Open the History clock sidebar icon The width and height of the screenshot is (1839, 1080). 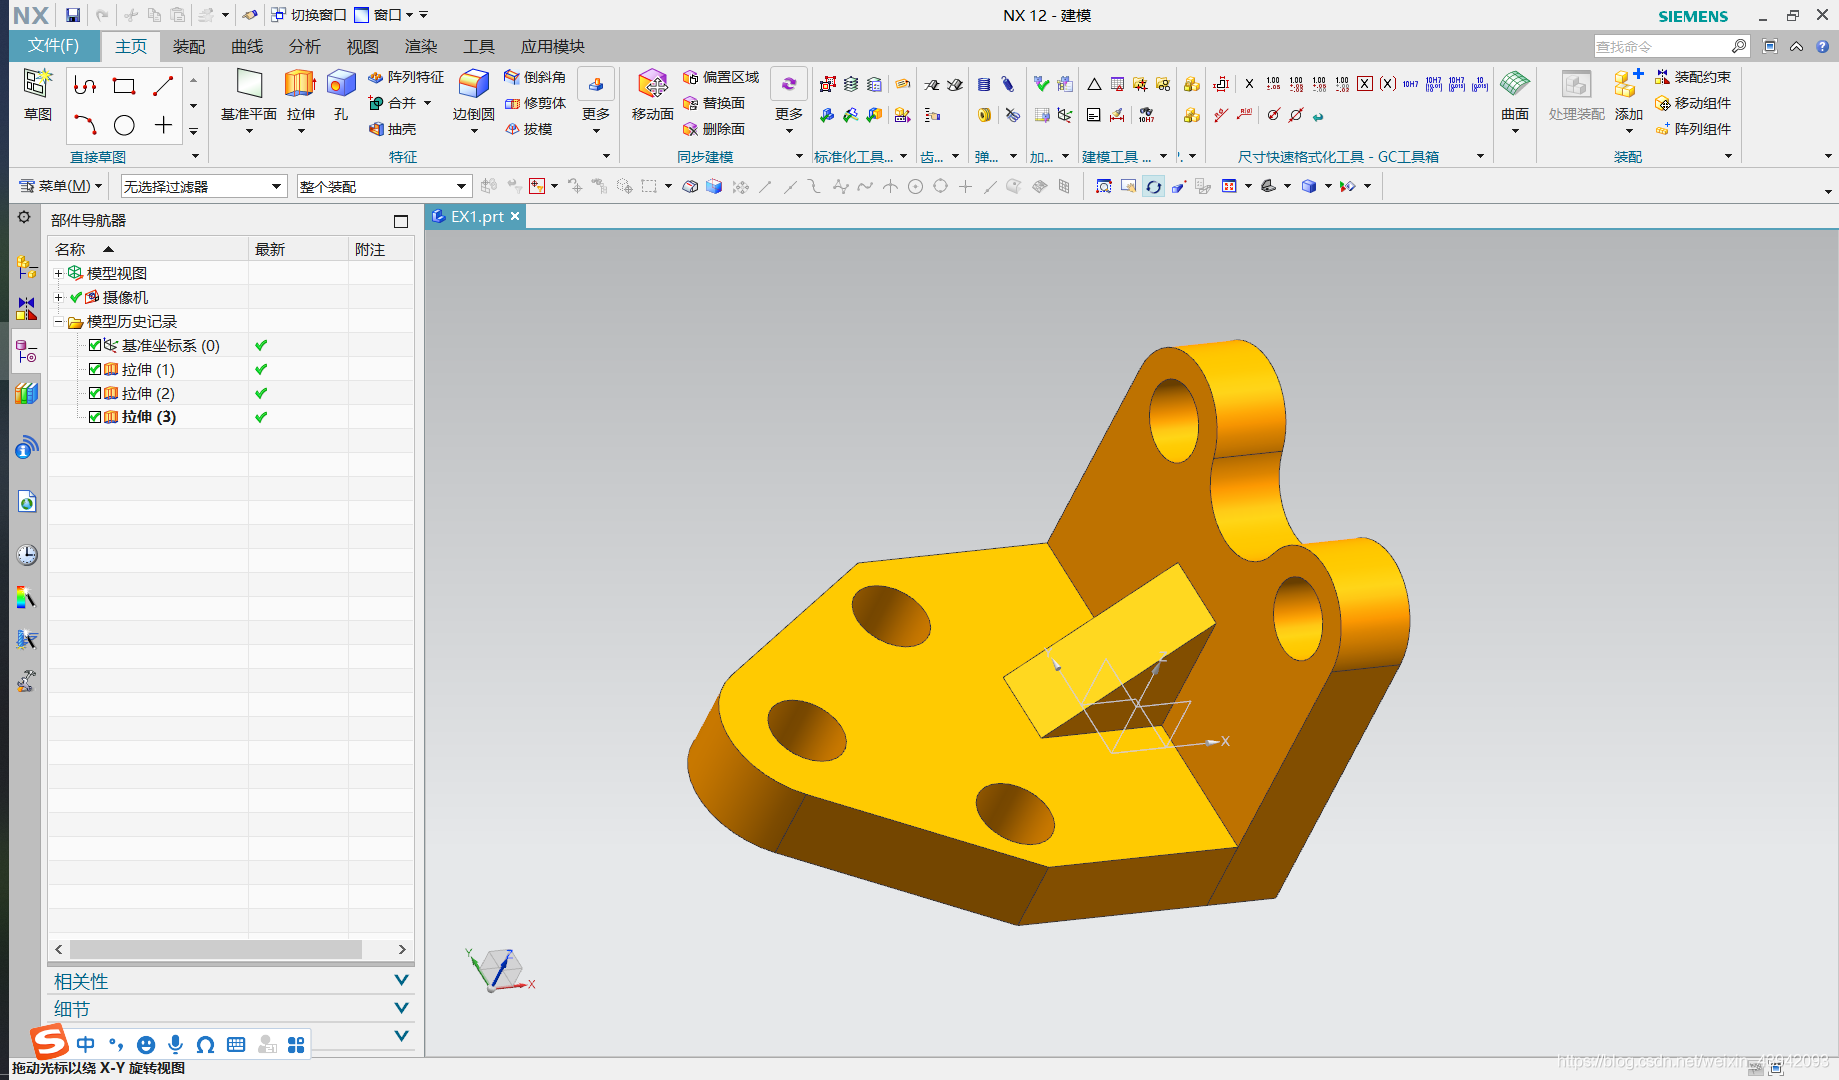tap(27, 555)
